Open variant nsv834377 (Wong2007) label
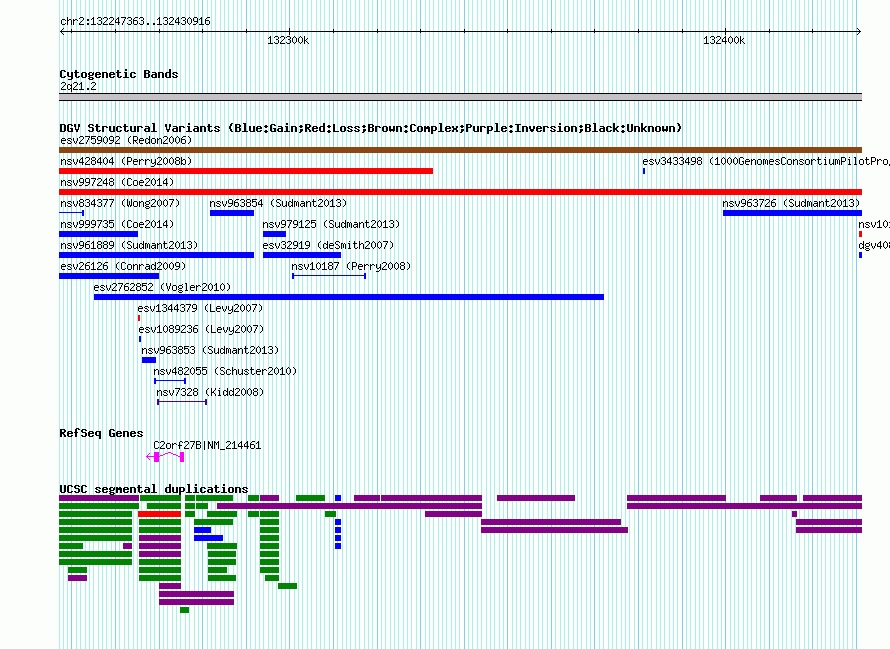The image size is (890, 649). click(120, 203)
